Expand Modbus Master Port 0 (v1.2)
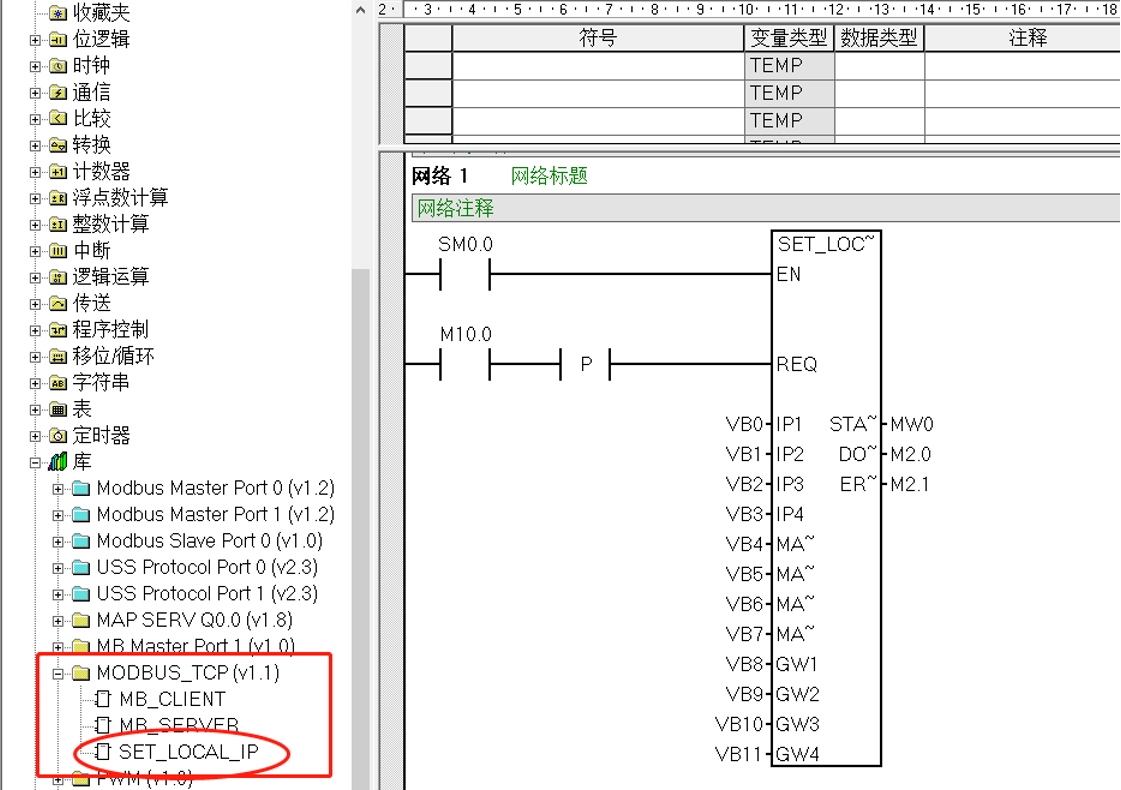Image resolution: width=1121 pixels, height=790 pixels. [58, 489]
